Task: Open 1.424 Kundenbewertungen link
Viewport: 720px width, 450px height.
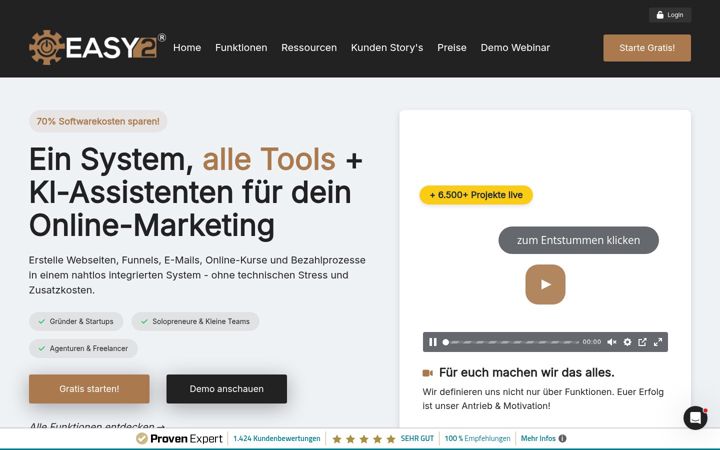Action: [x=276, y=439]
